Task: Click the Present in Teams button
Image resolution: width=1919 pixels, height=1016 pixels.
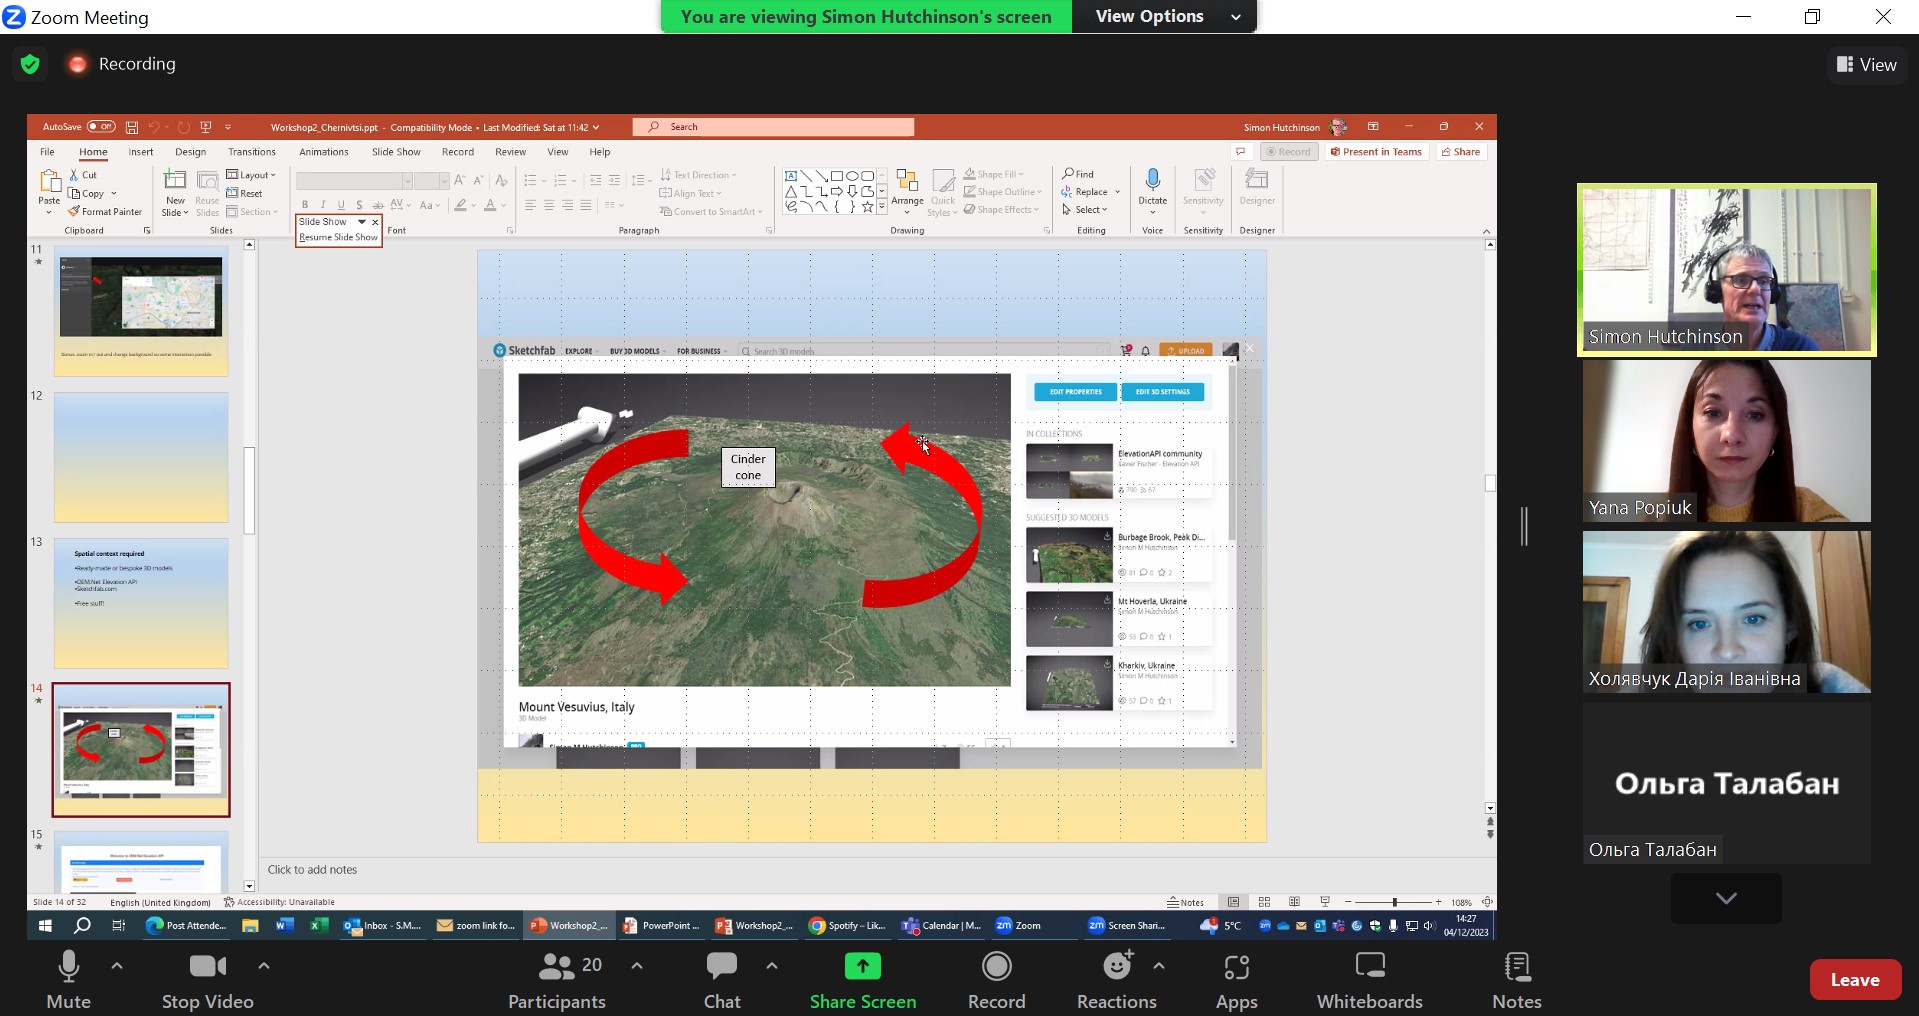Action: pyautogui.click(x=1377, y=152)
